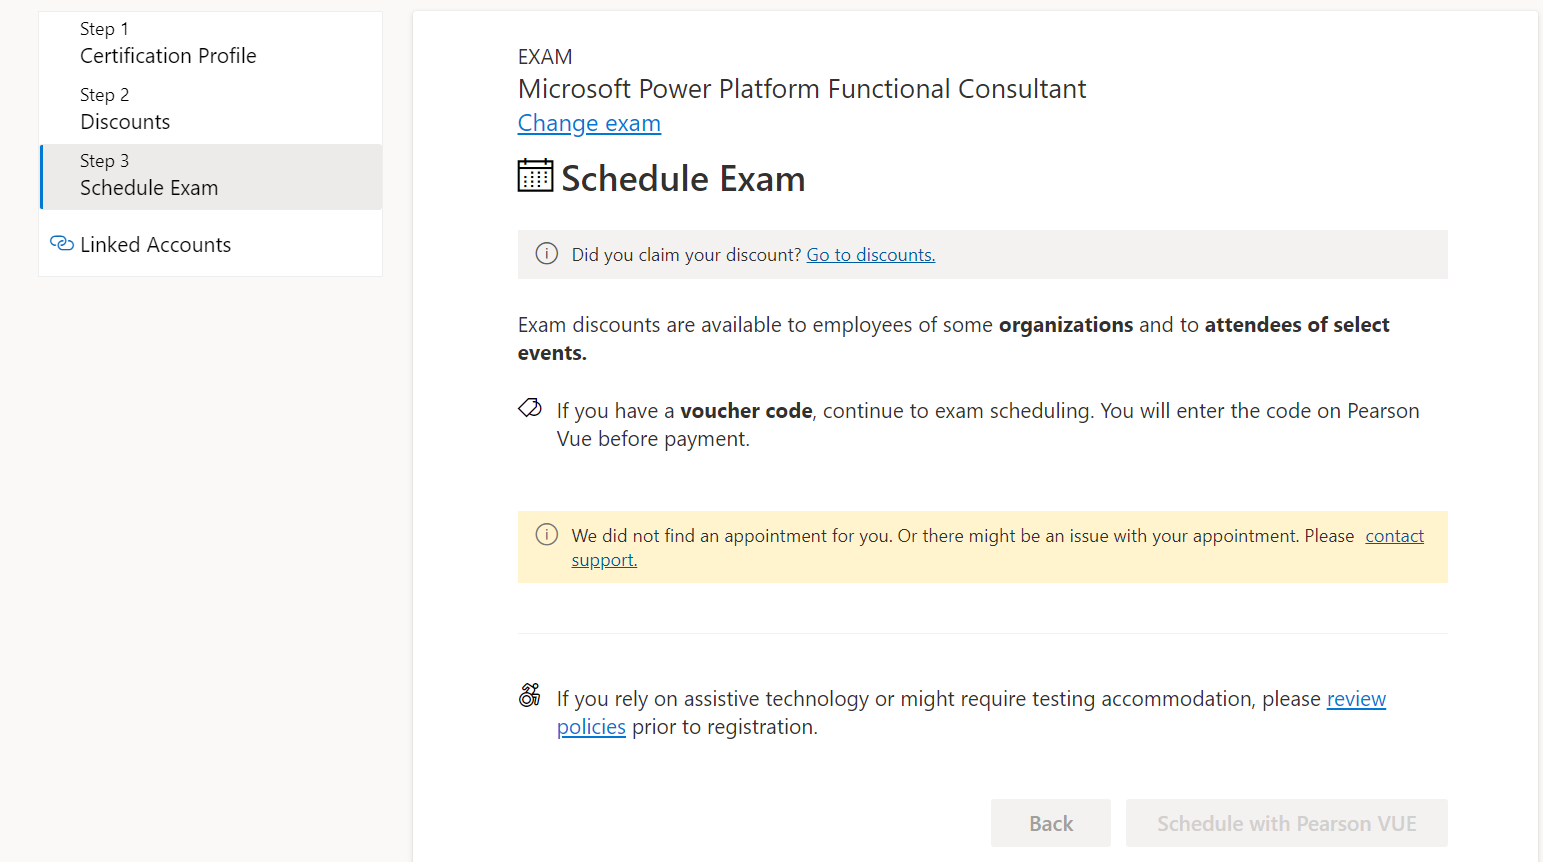This screenshot has height=862, width=1543.
Task: Click the Back button
Action: pos(1050,822)
